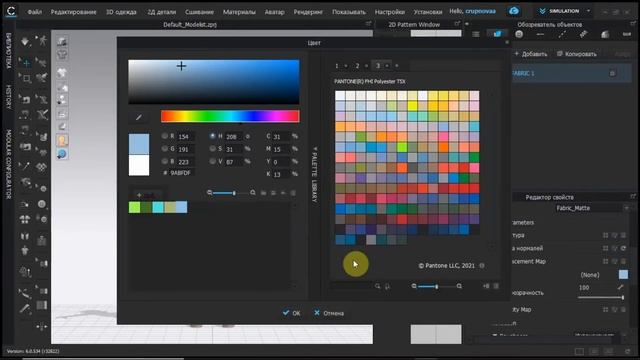Open the Редактирование menu
640x360 pixels.
pyautogui.click(x=73, y=12)
